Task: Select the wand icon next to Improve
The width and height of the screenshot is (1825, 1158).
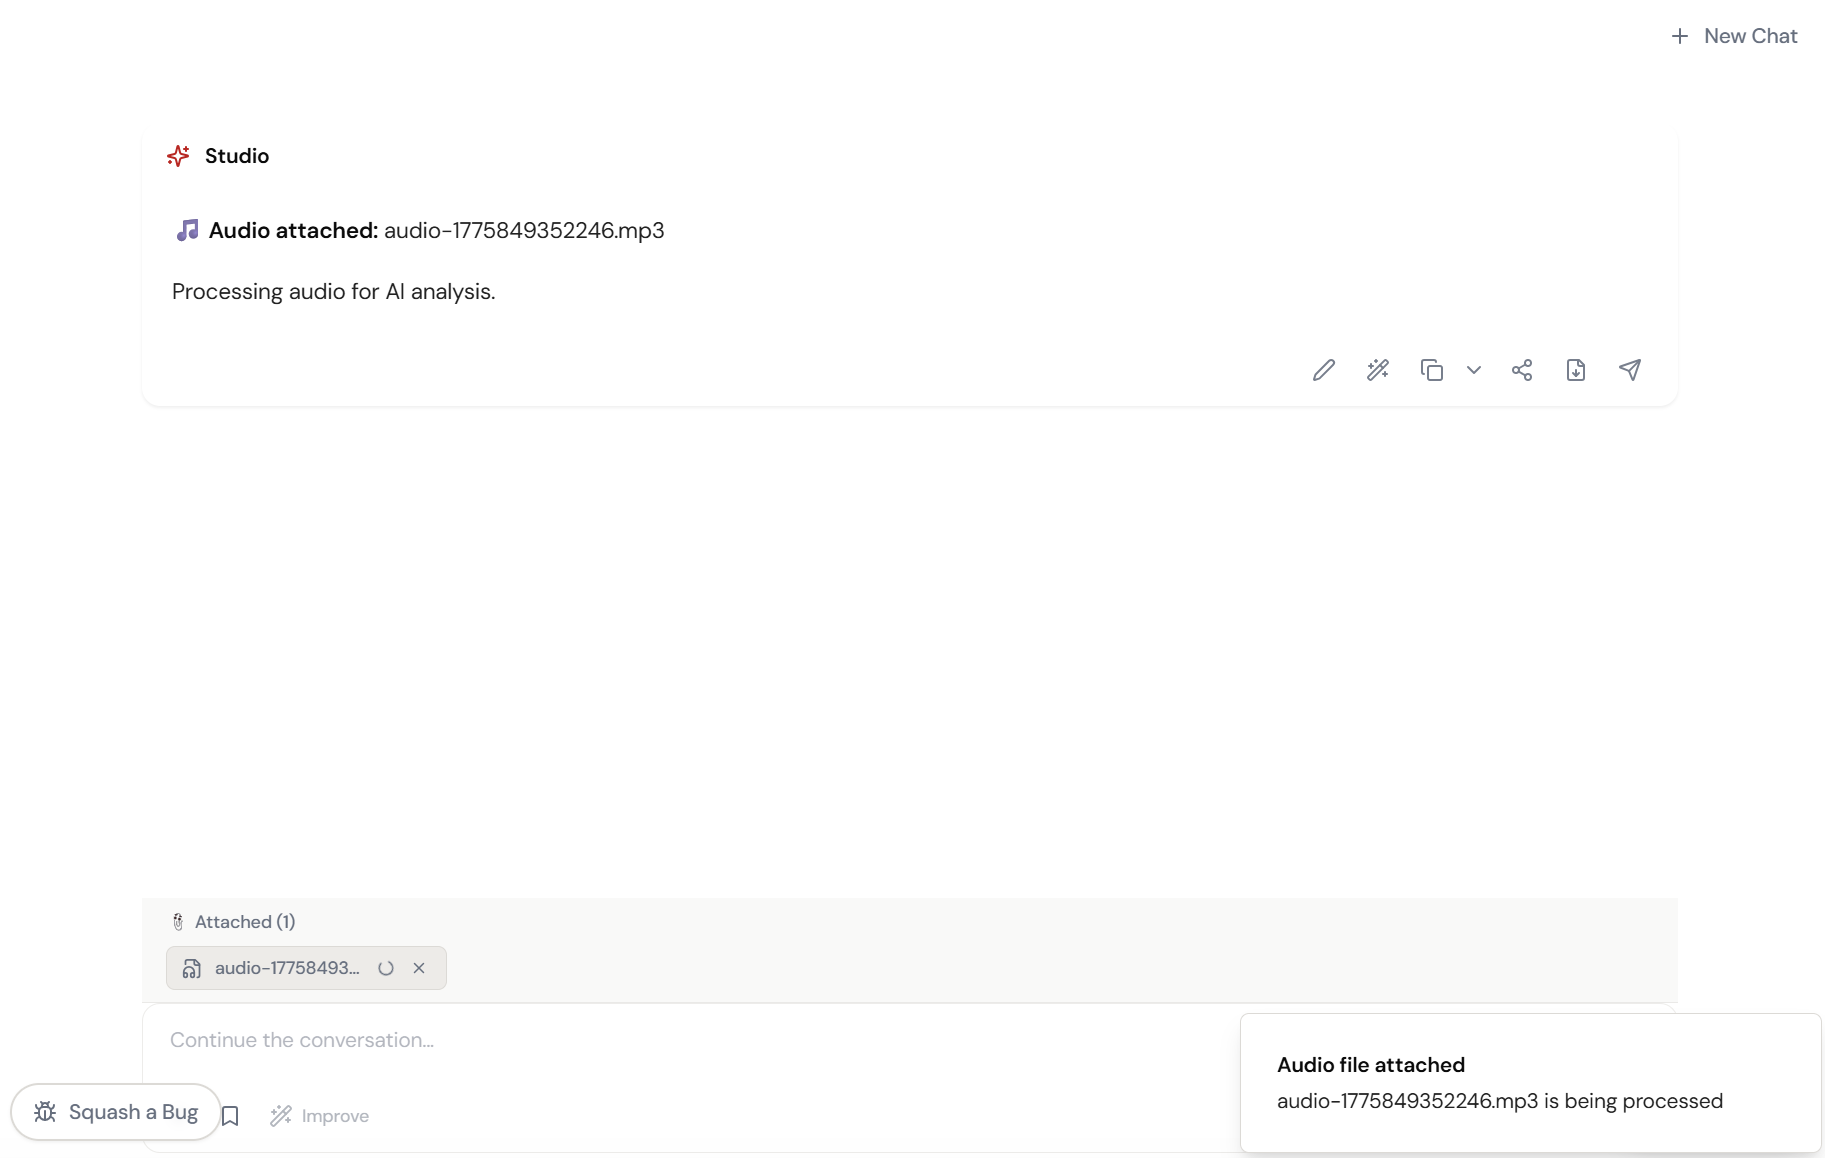Action: pos(280,1115)
